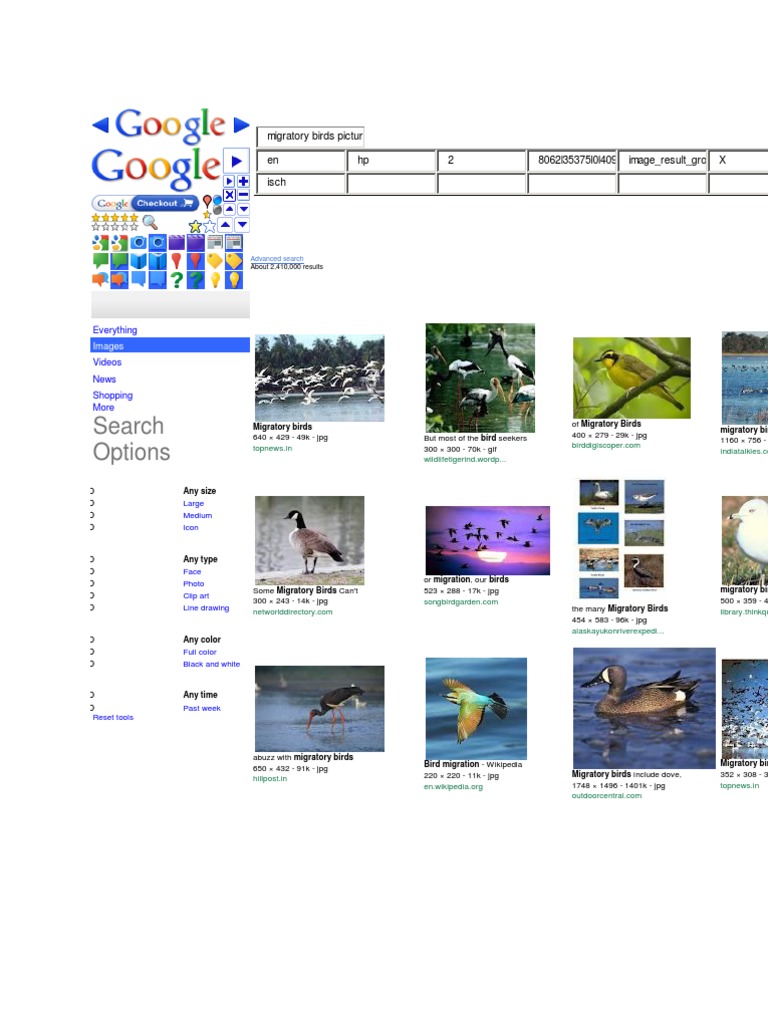The image size is (768, 1024).
Task: Filter by Face image type
Action: 192,571
